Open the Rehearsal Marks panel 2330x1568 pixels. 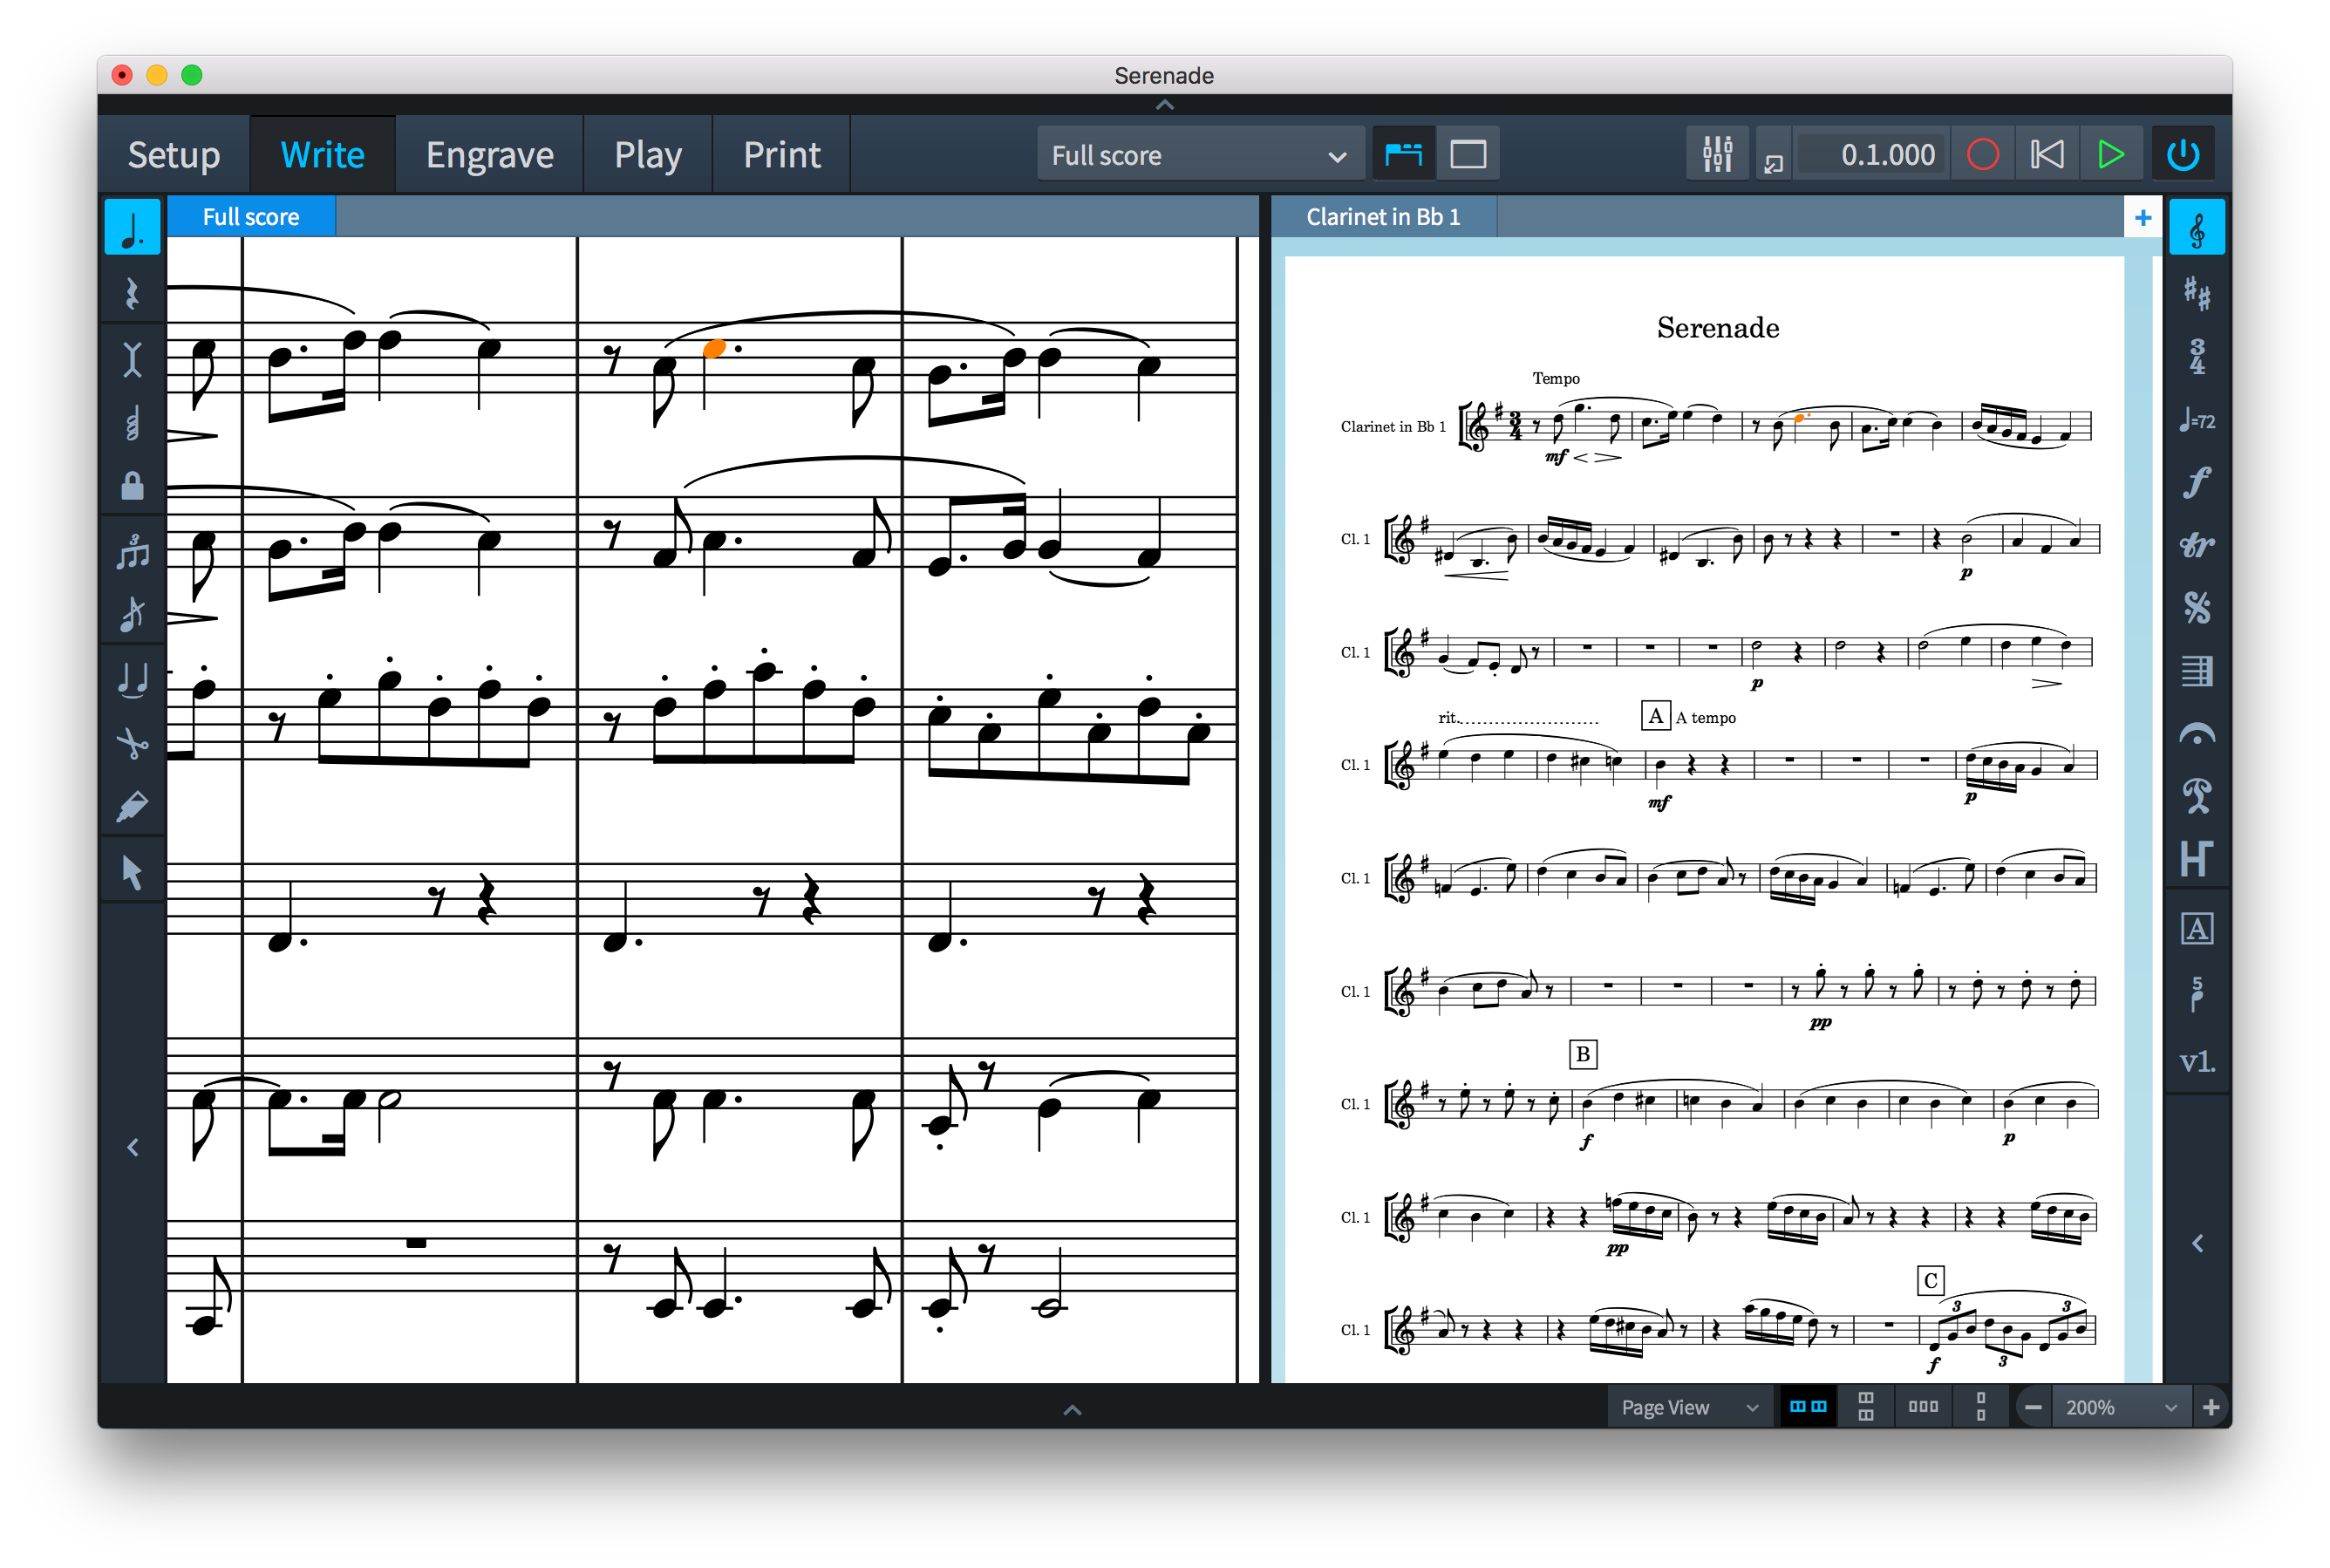[x=2196, y=929]
